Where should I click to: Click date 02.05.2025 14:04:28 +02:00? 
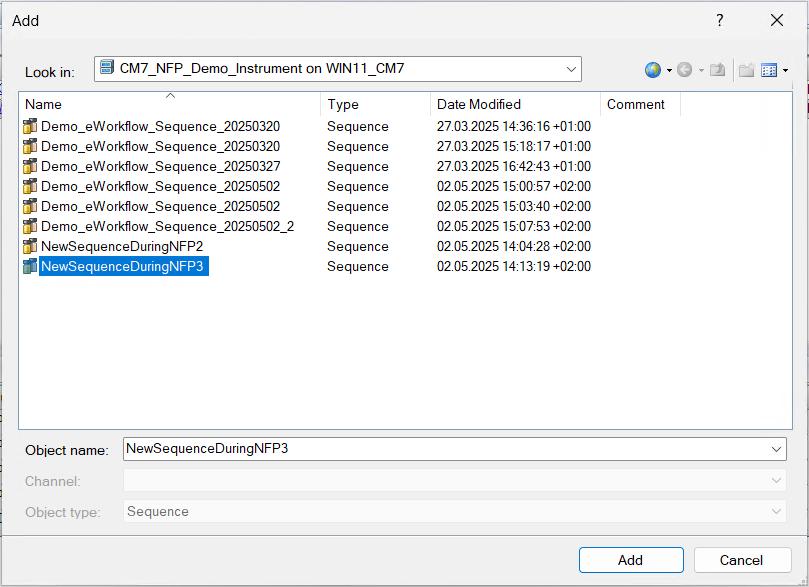pyautogui.click(x=513, y=246)
